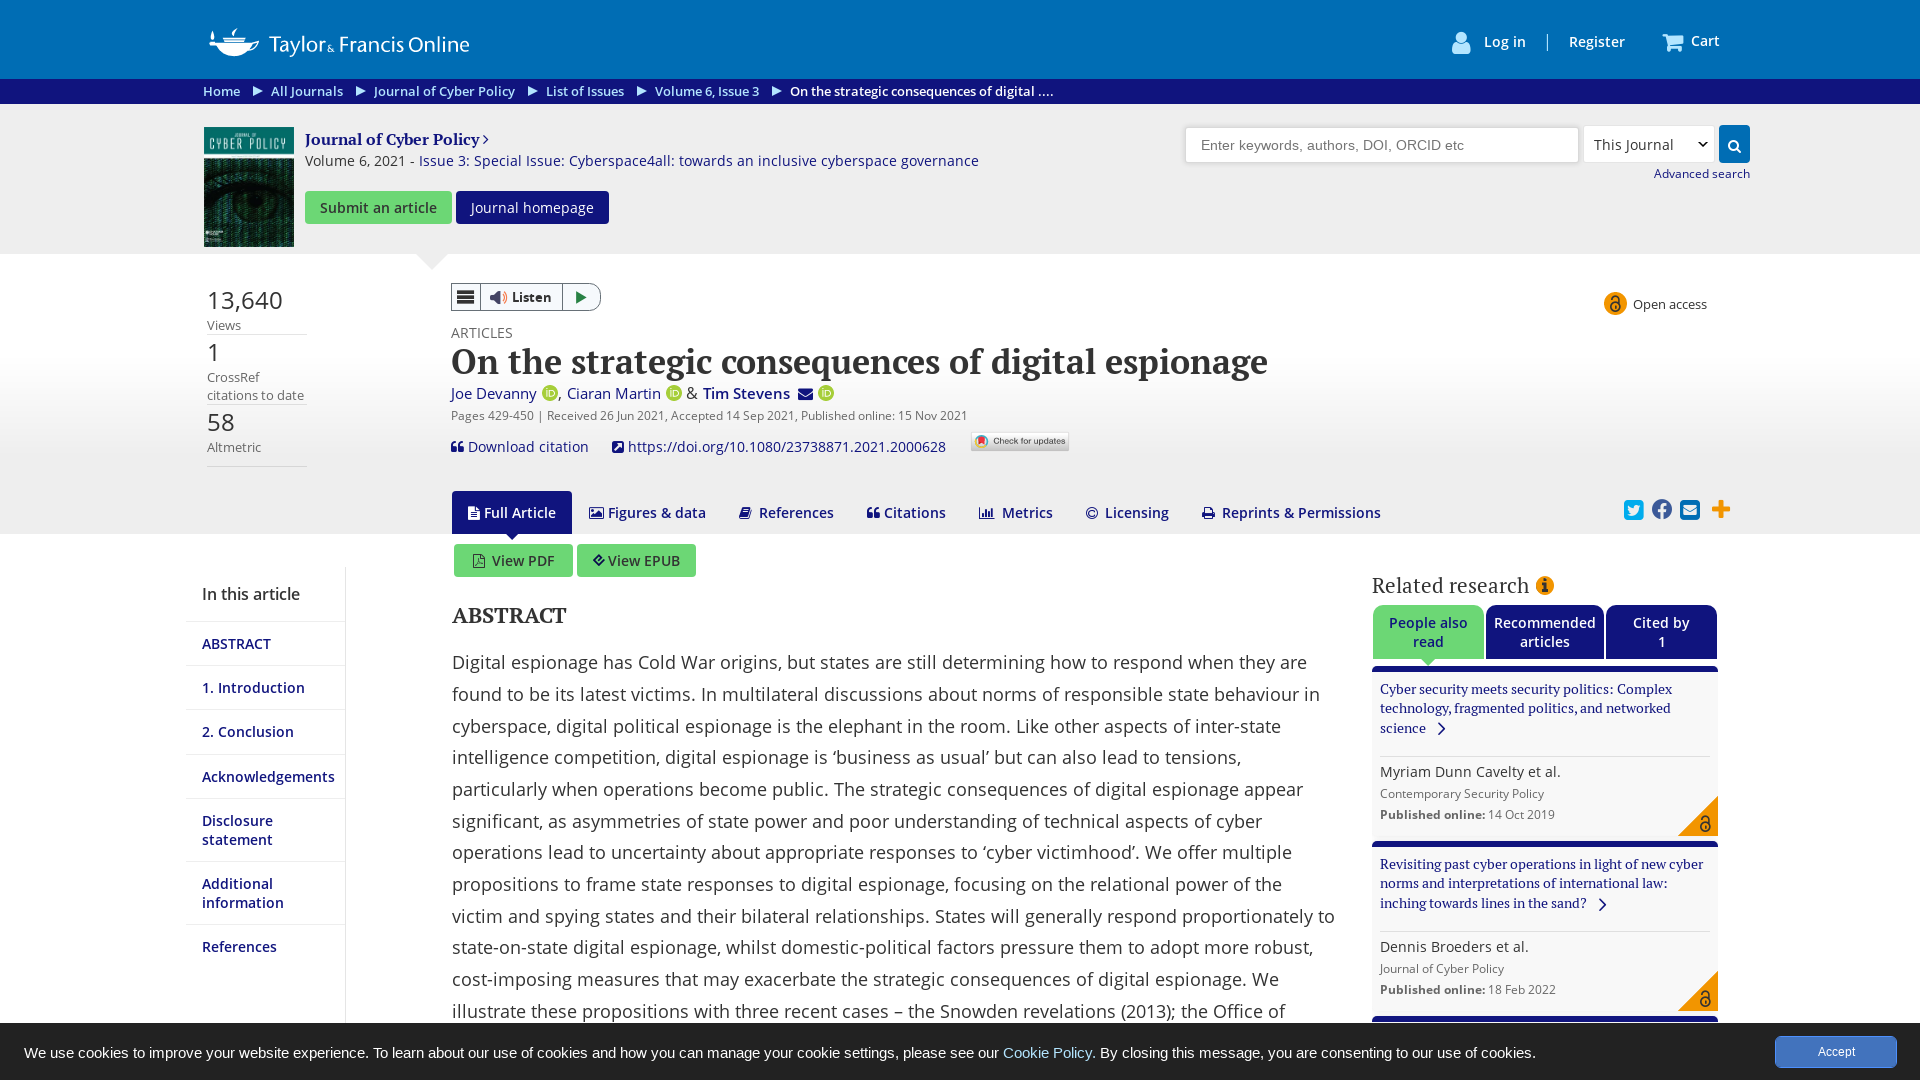
Task: Open the article DOI link
Action: tap(779, 447)
